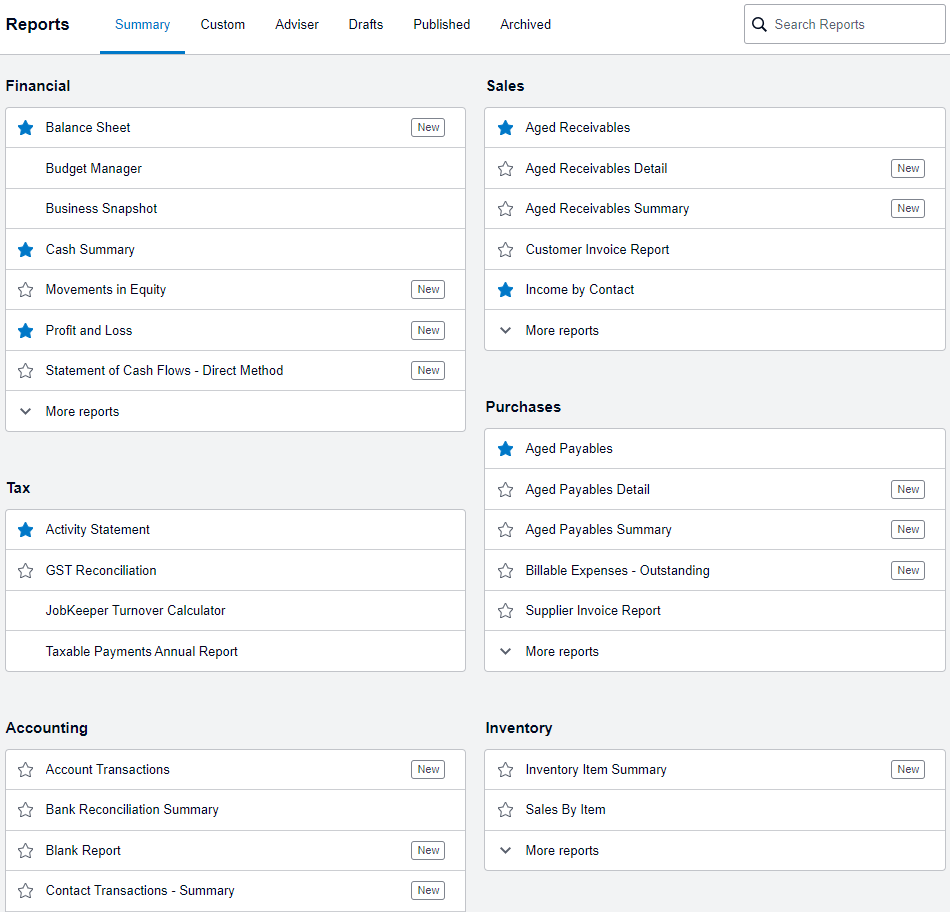Open the Archived tab
The height and width of the screenshot is (912, 950).
point(525,25)
